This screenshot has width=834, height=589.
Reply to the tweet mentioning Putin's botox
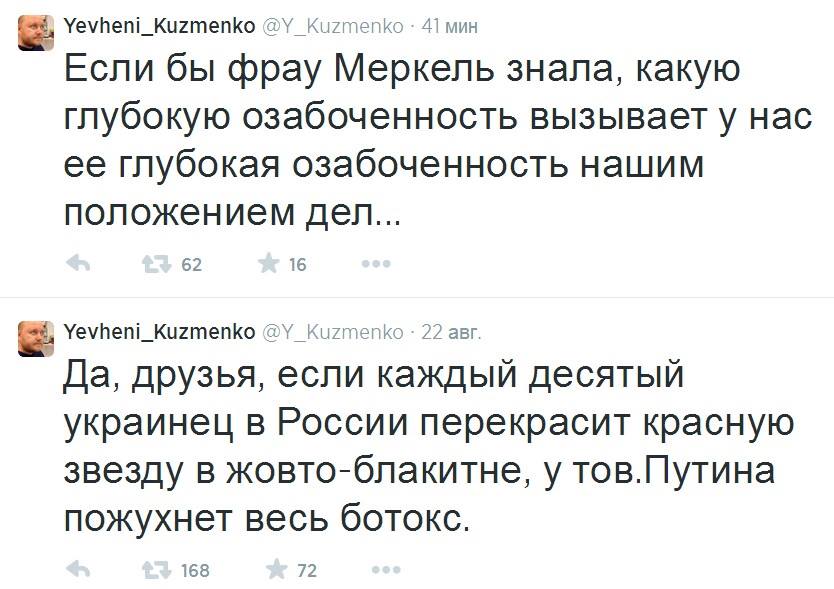pyautogui.click(x=77, y=570)
